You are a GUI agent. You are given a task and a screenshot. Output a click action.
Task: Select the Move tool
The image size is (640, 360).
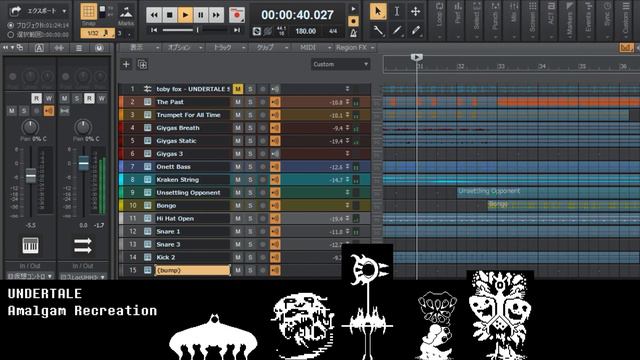416,11
